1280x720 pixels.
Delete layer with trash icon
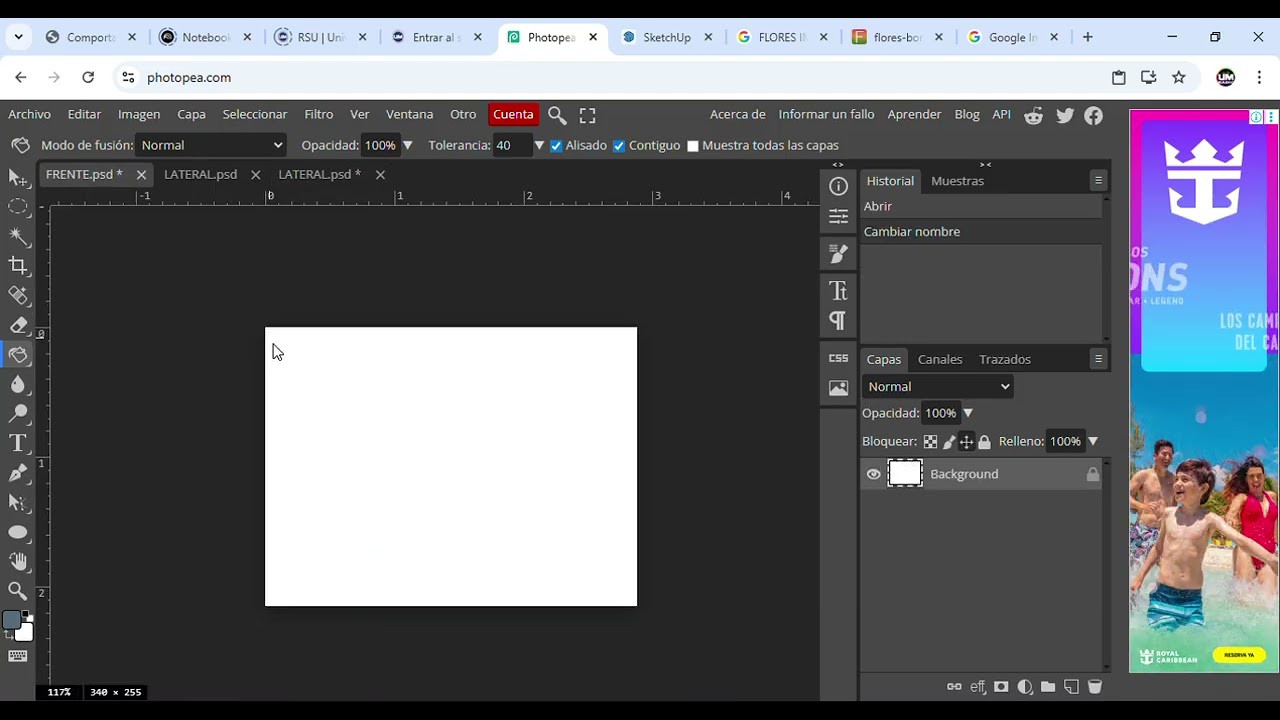[x=1095, y=687]
